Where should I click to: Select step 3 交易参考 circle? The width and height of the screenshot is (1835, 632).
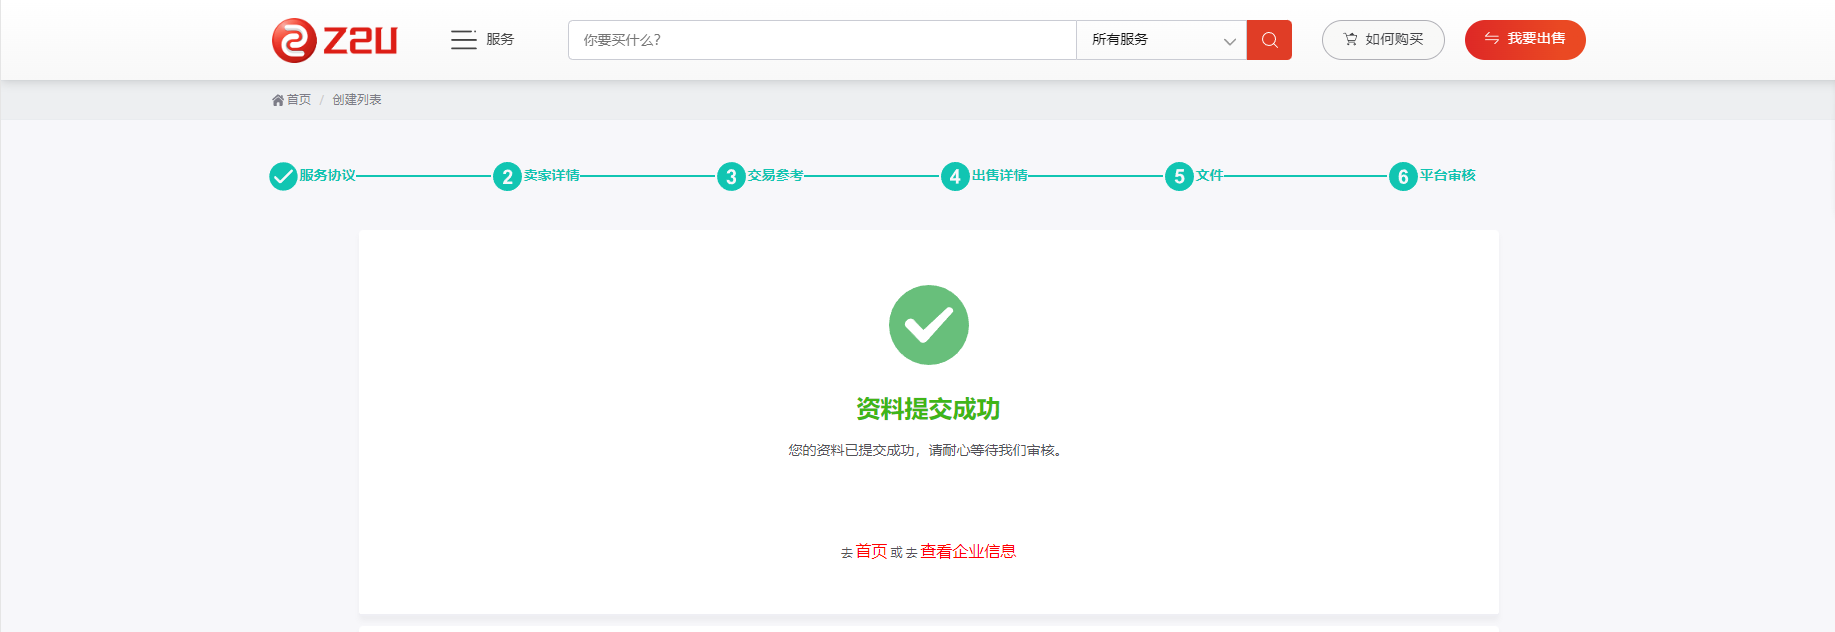[731, 177]
